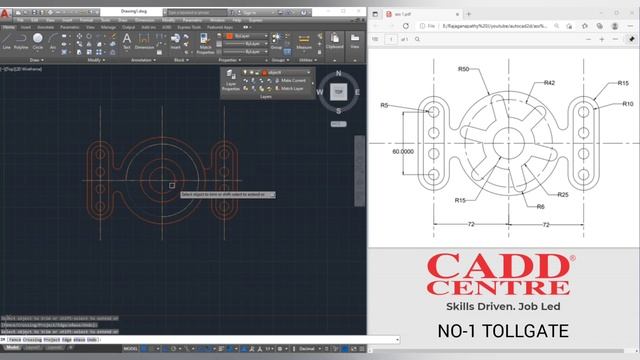Pick the Mirror tool in Modify panel
Image resolution: width=640 pixels, height=360 pixels.
coord(89,44)
